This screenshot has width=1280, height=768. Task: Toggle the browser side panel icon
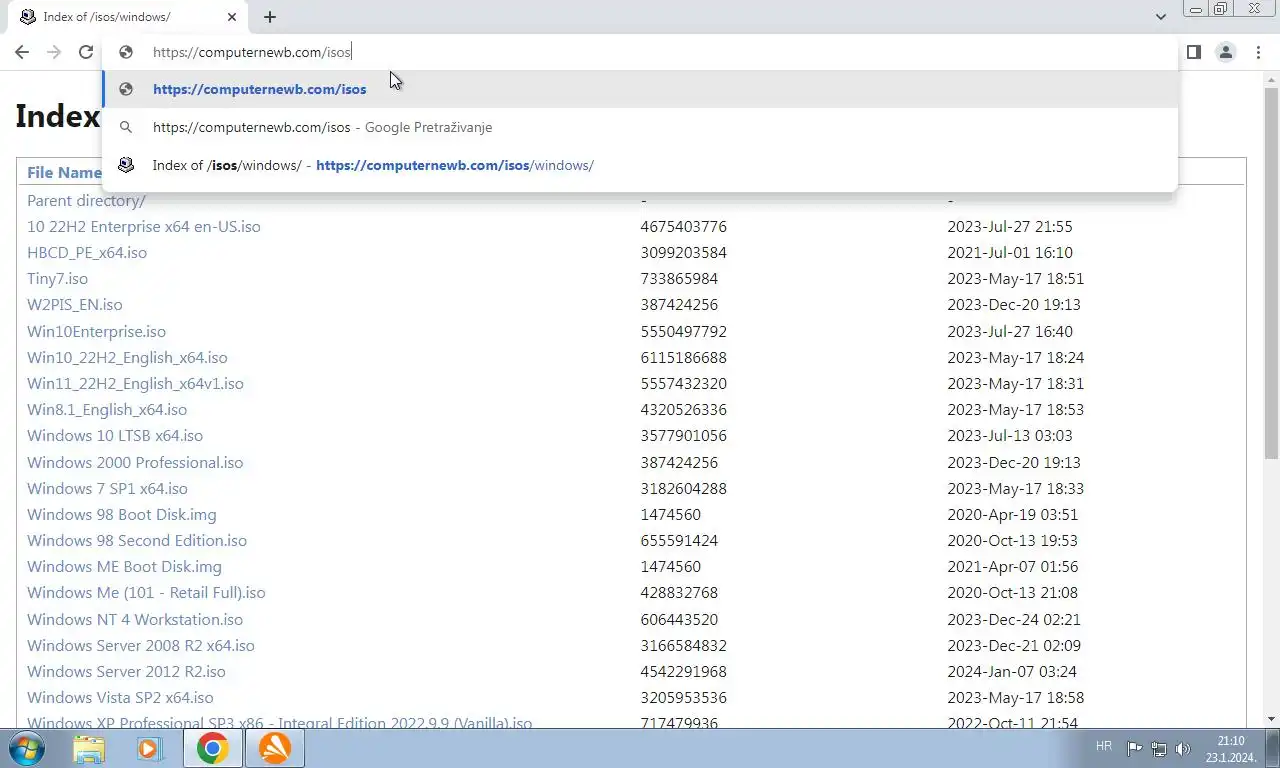tap(1193, 52)
